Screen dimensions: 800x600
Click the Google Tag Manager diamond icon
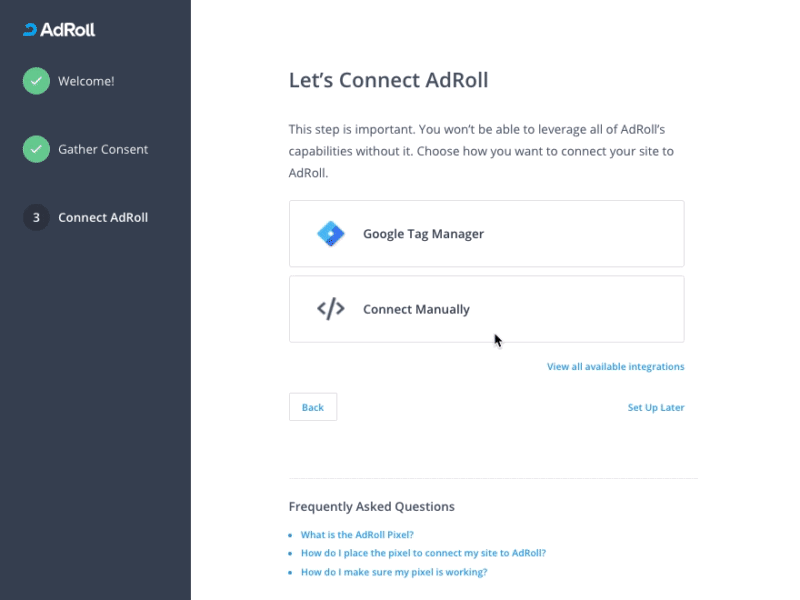[x=331, y=234]
